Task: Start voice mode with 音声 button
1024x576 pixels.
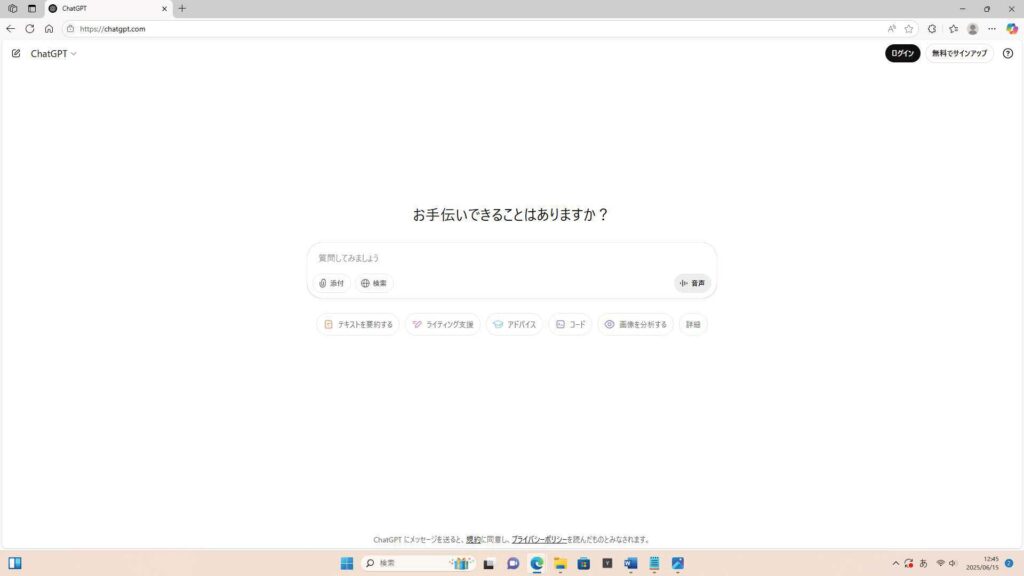Action: click(x=692, y=283)
